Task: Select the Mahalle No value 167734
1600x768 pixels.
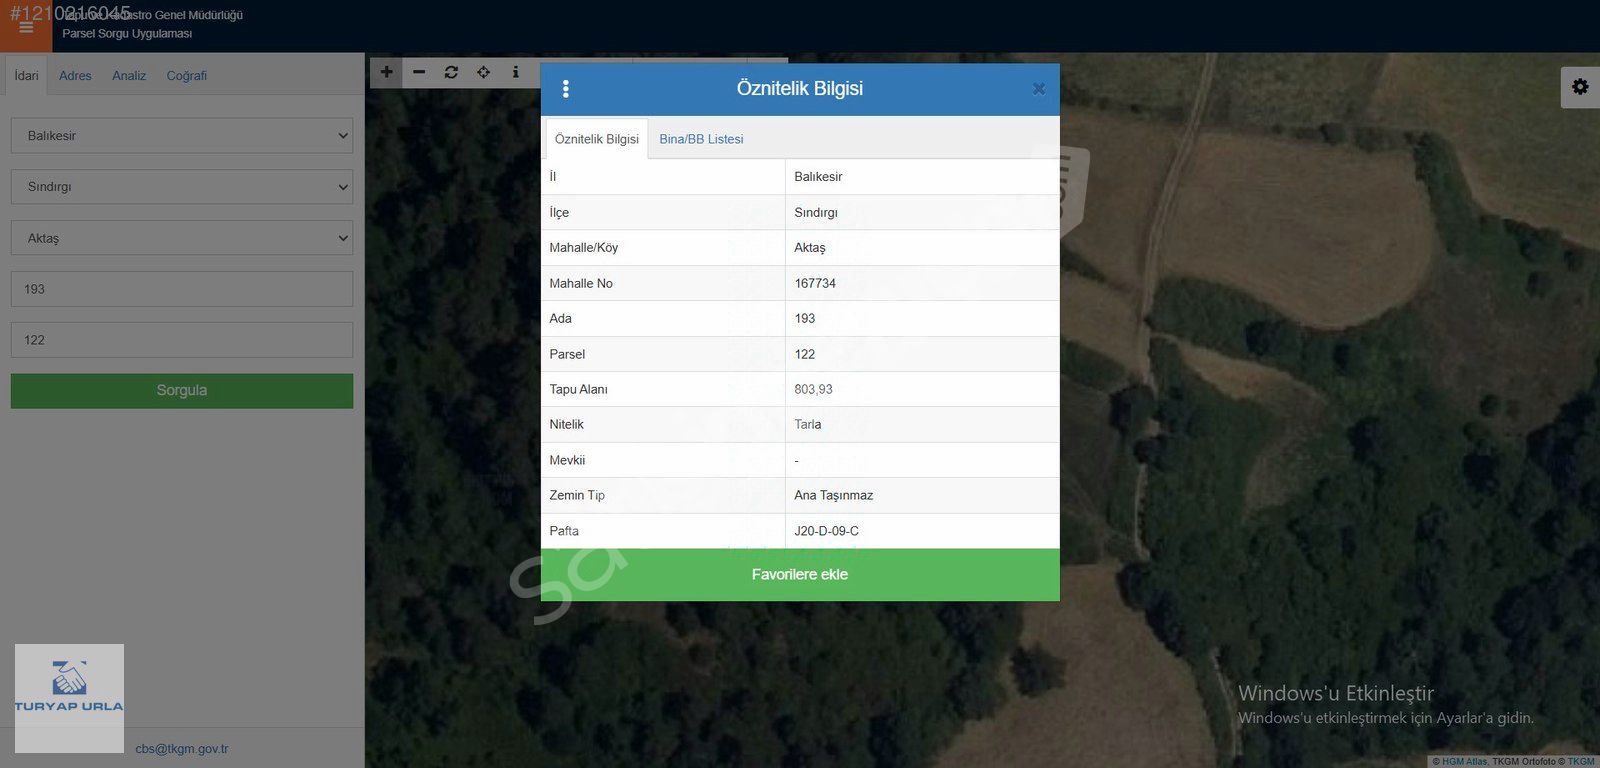Action: point(815,283)
